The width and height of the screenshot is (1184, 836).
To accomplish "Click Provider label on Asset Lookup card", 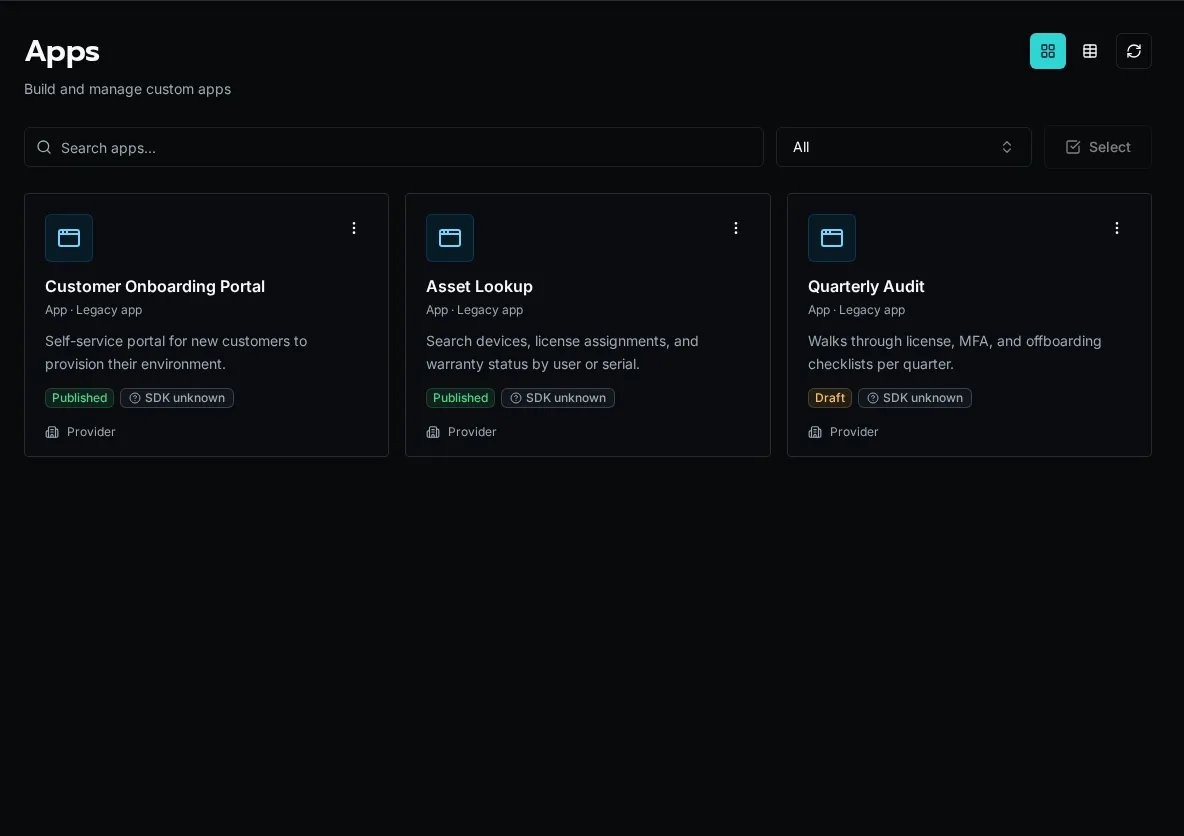I will tap(472, 432).
